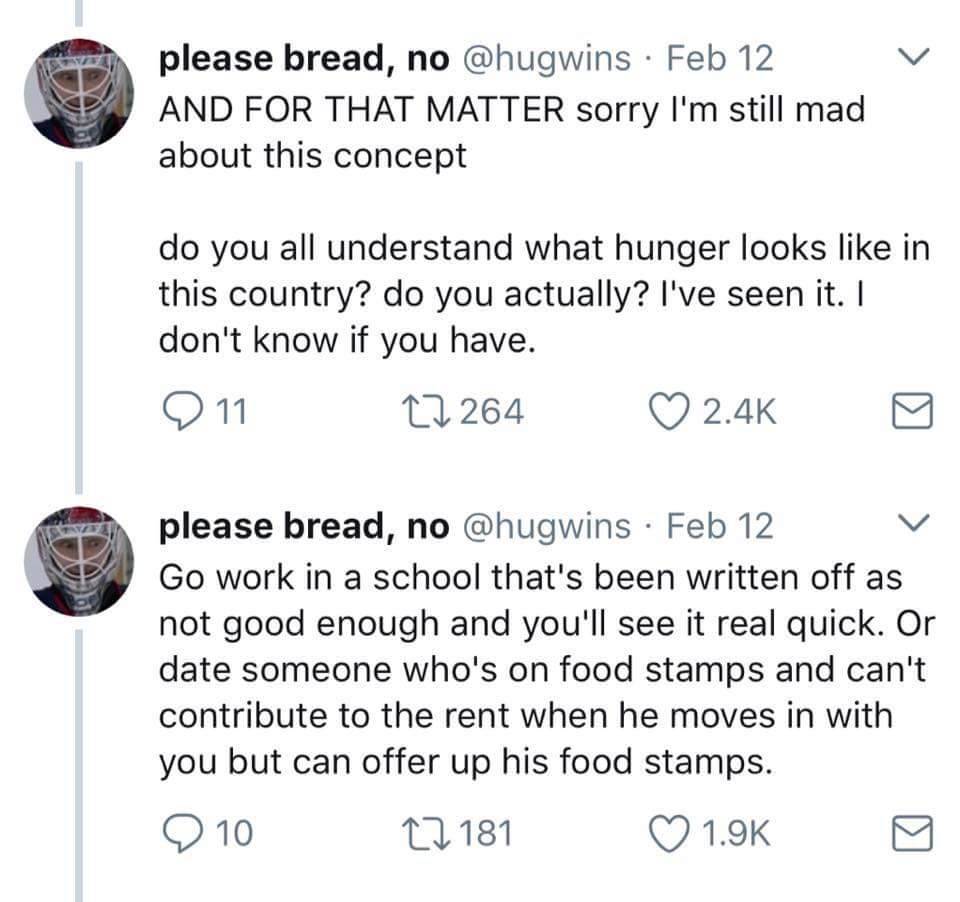
Task: Expand the second tweet's chevron options menu
Action: tap(911, 523)
